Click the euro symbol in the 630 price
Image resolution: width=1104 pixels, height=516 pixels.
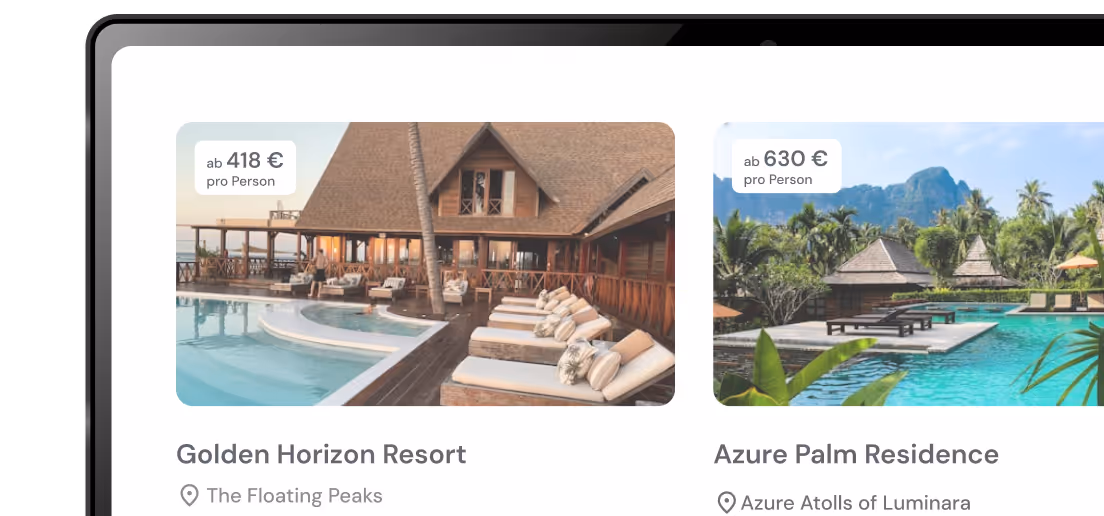point(819,158)
